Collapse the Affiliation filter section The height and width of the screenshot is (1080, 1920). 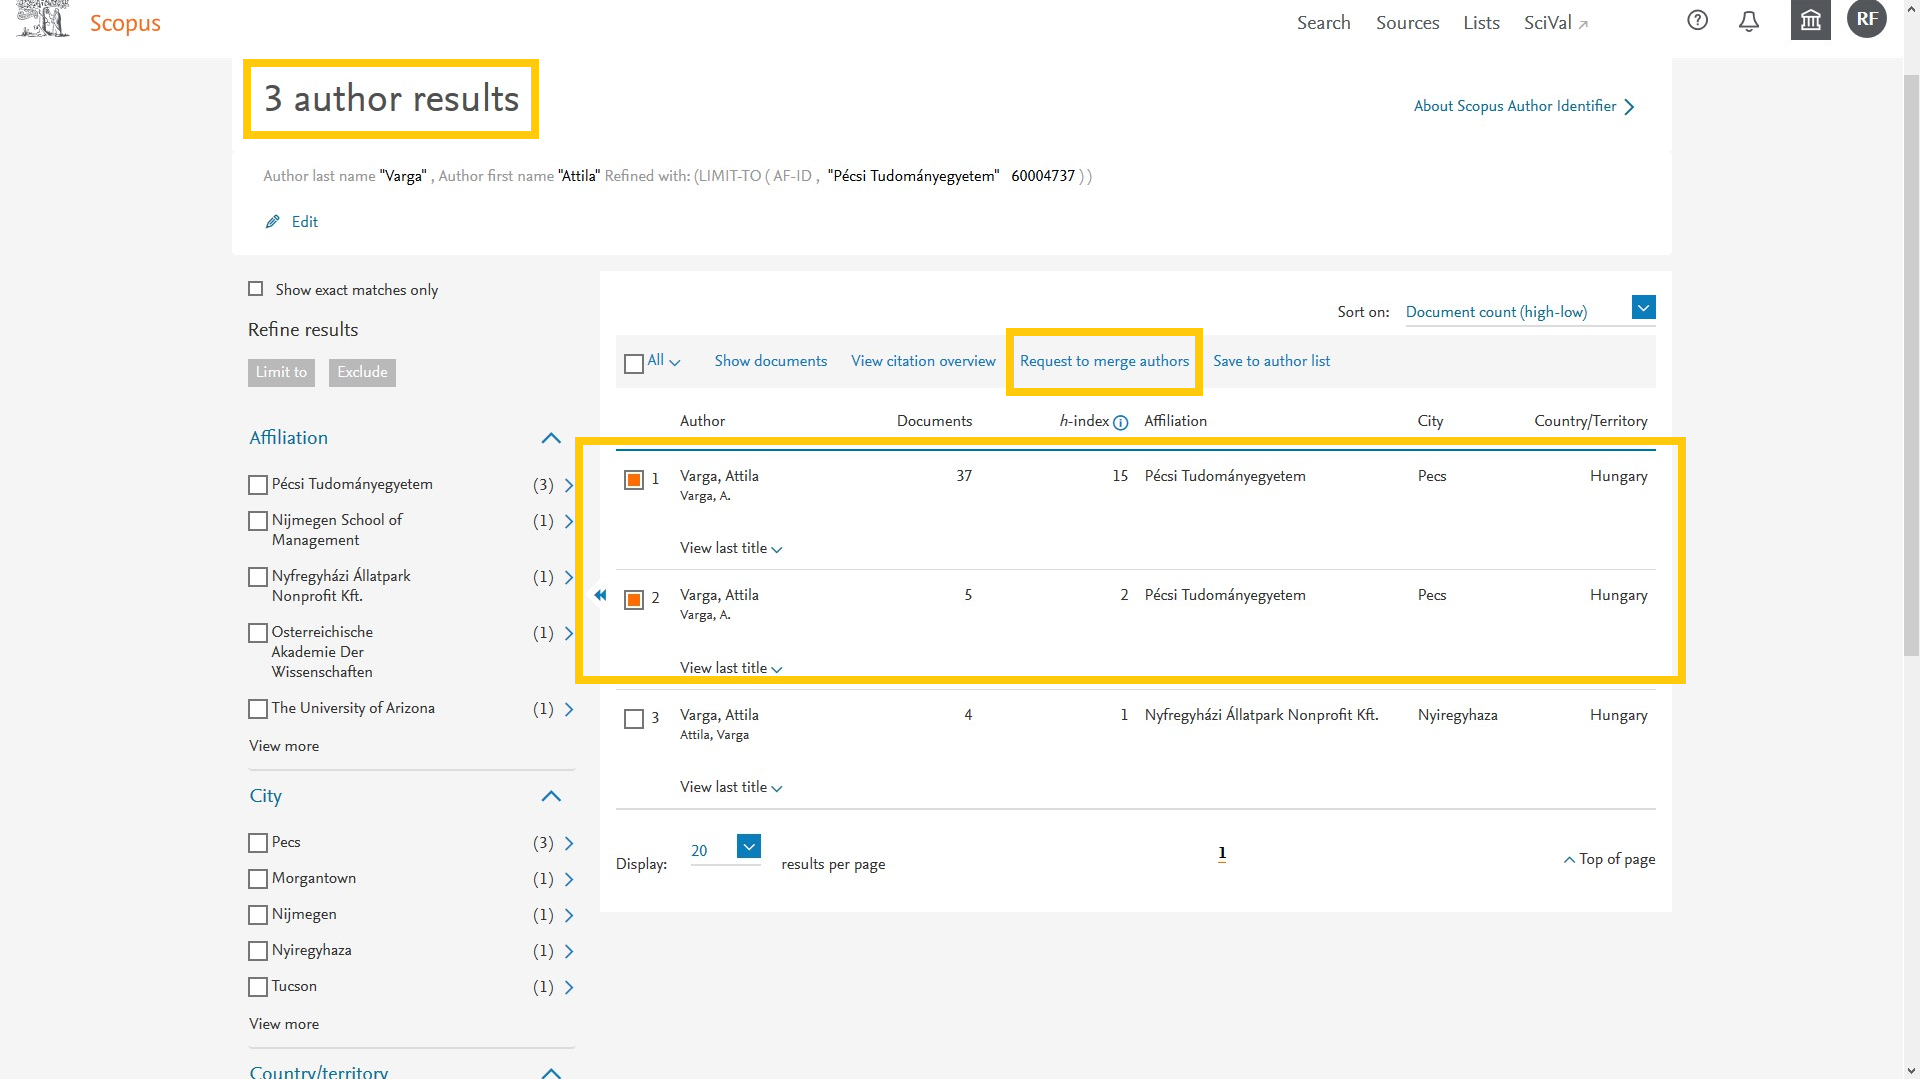point(551,438)
